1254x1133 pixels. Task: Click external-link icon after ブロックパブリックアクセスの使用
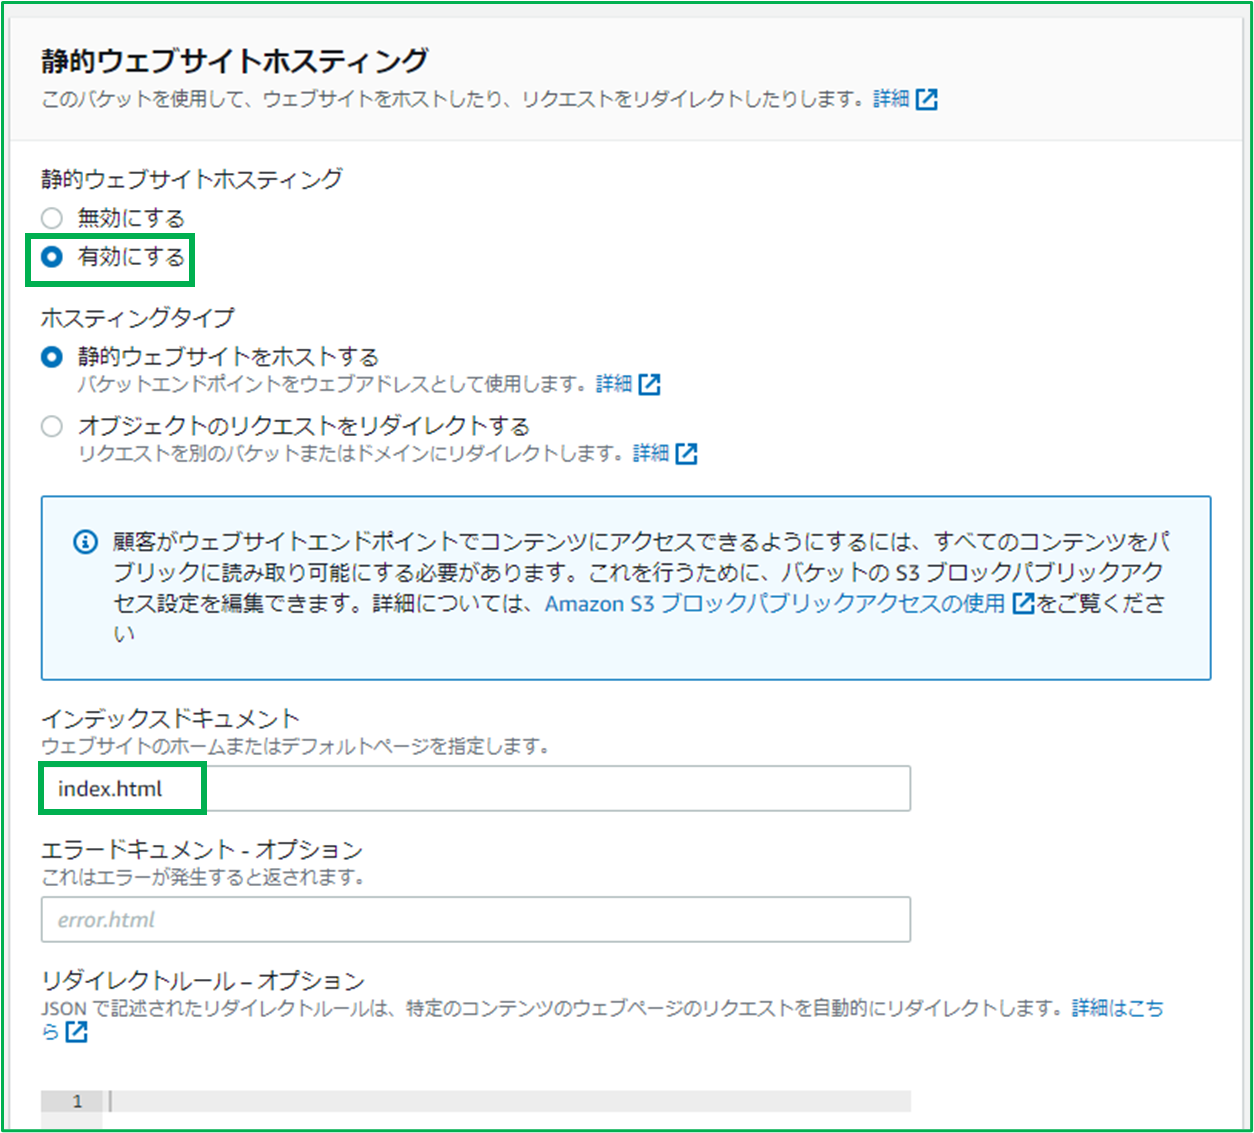[1023, 603]
